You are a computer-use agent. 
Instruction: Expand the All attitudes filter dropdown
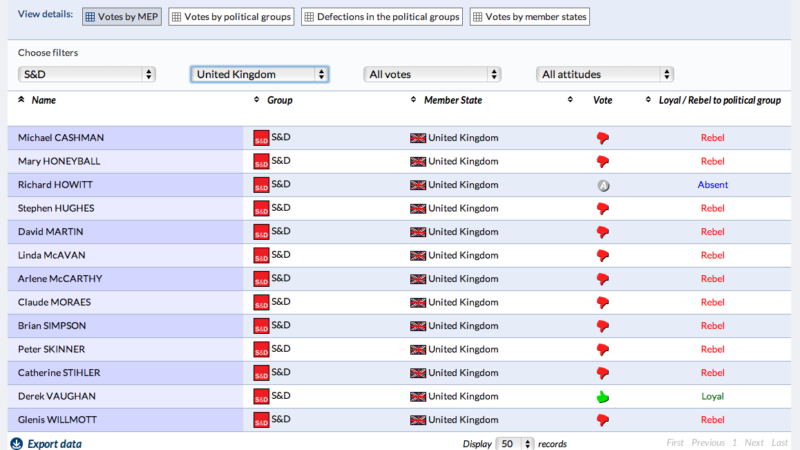[604, 74]
